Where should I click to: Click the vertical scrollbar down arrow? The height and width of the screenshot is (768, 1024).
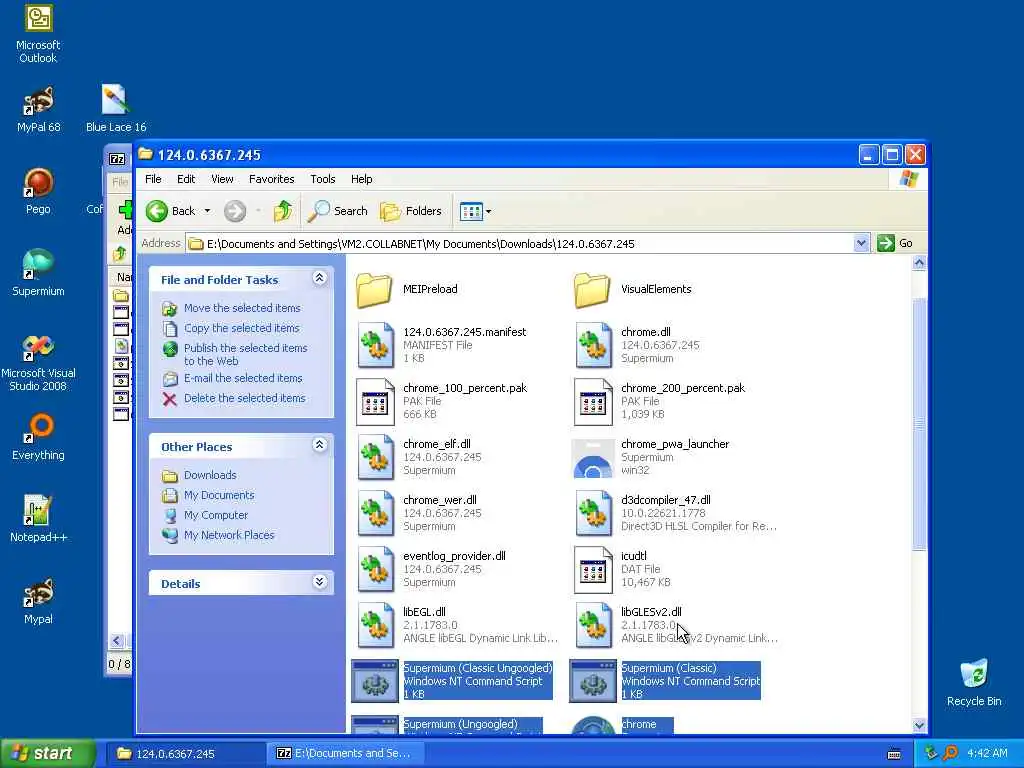[919, 725]
